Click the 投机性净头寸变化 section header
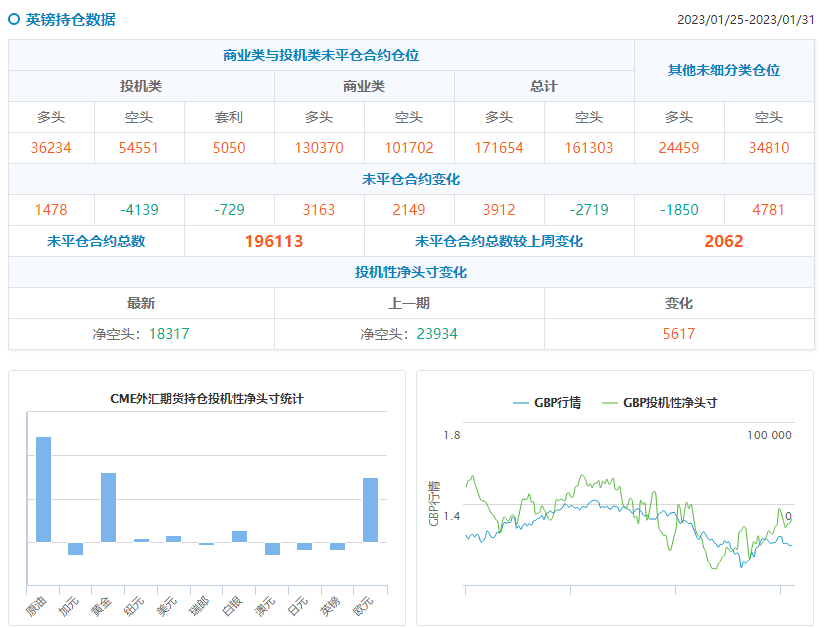This screenshot has height=628, width=831. (x=411, y=272)
